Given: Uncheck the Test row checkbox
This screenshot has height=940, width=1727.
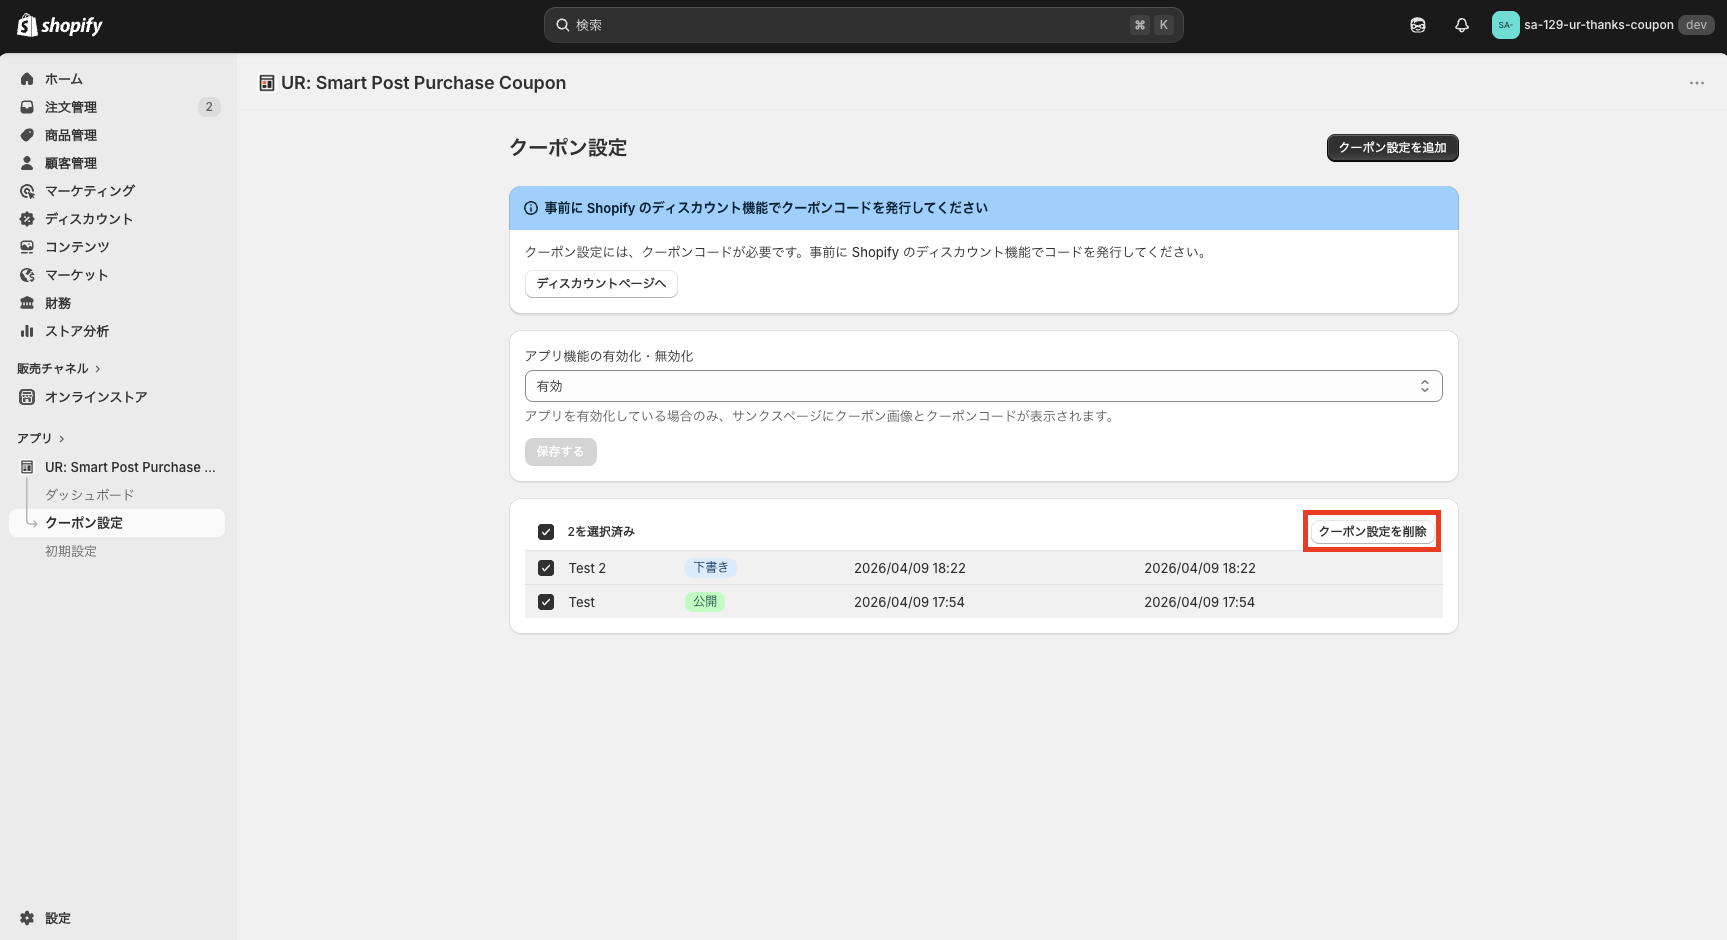Looking at the screenshot, I should click(x=546, y=602).
